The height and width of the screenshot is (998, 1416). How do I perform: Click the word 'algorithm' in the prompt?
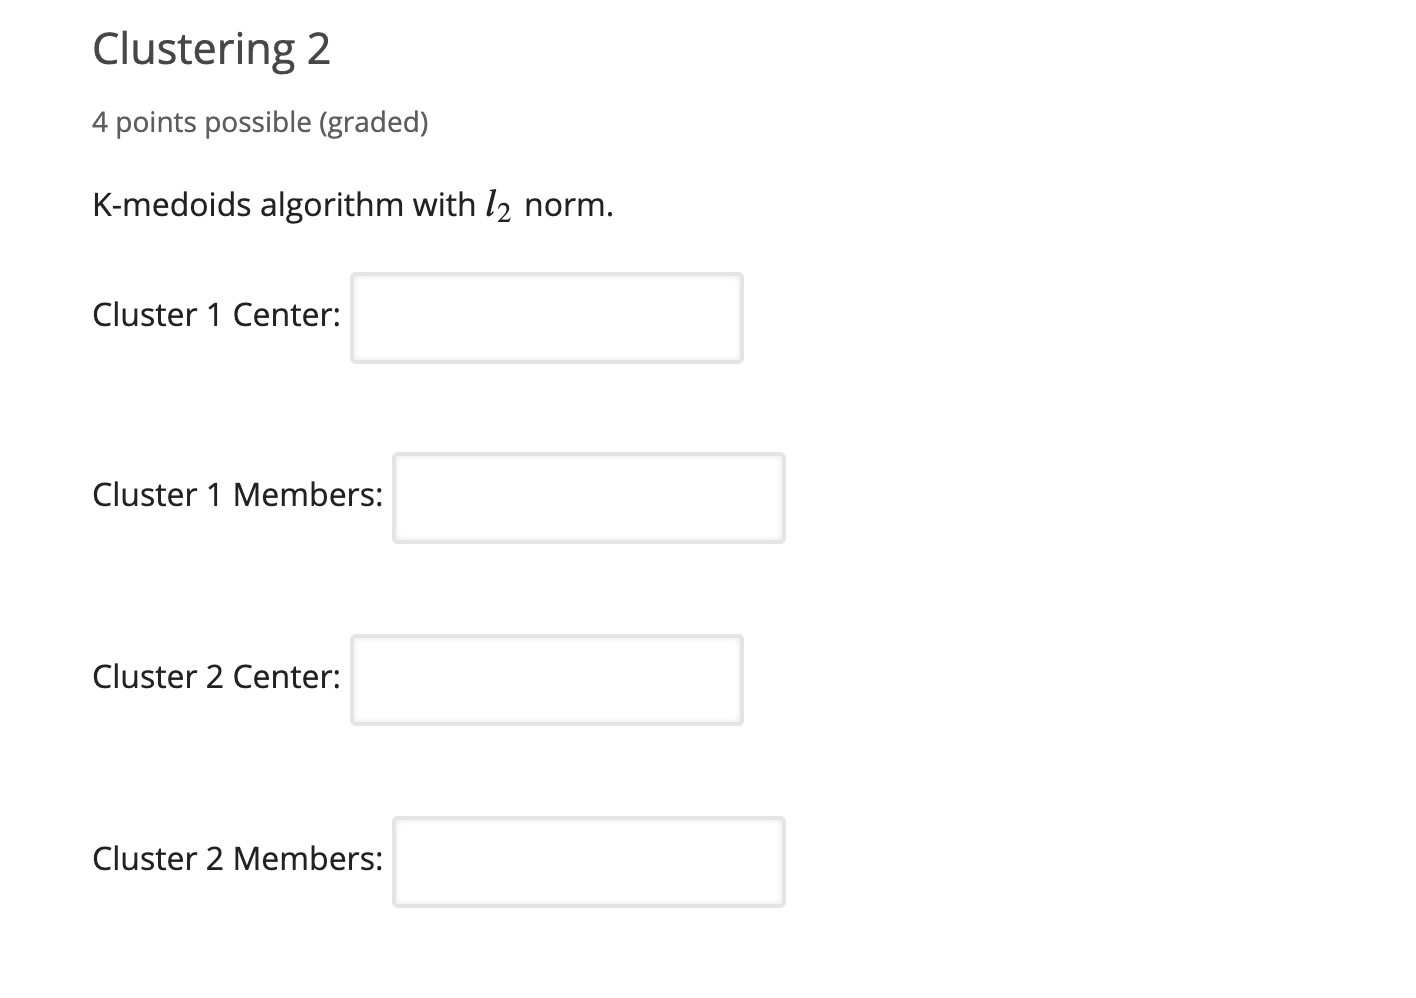pyautogui.click(x=332, y=206)
